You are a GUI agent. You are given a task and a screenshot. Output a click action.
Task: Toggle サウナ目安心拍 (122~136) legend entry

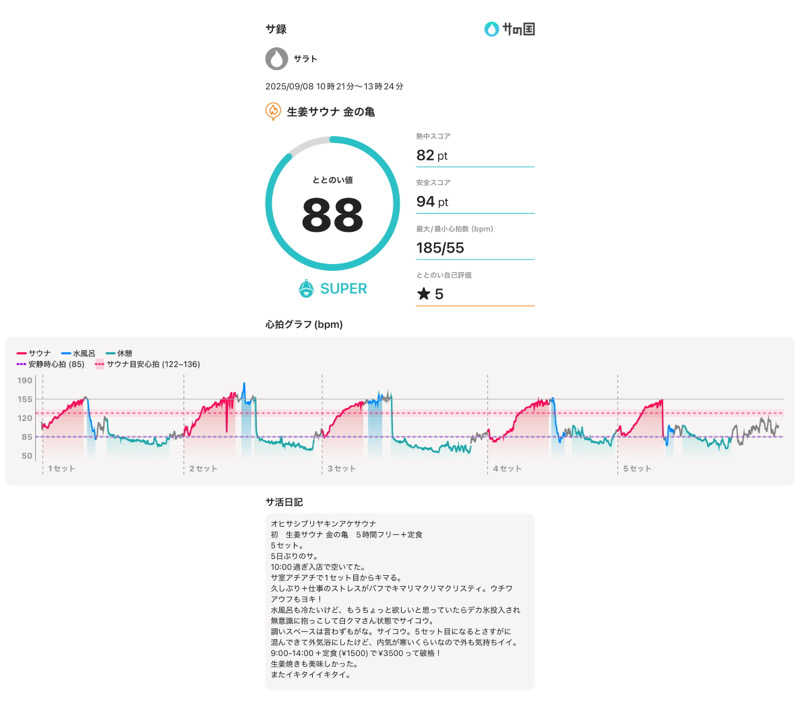[x=147, y=364]
